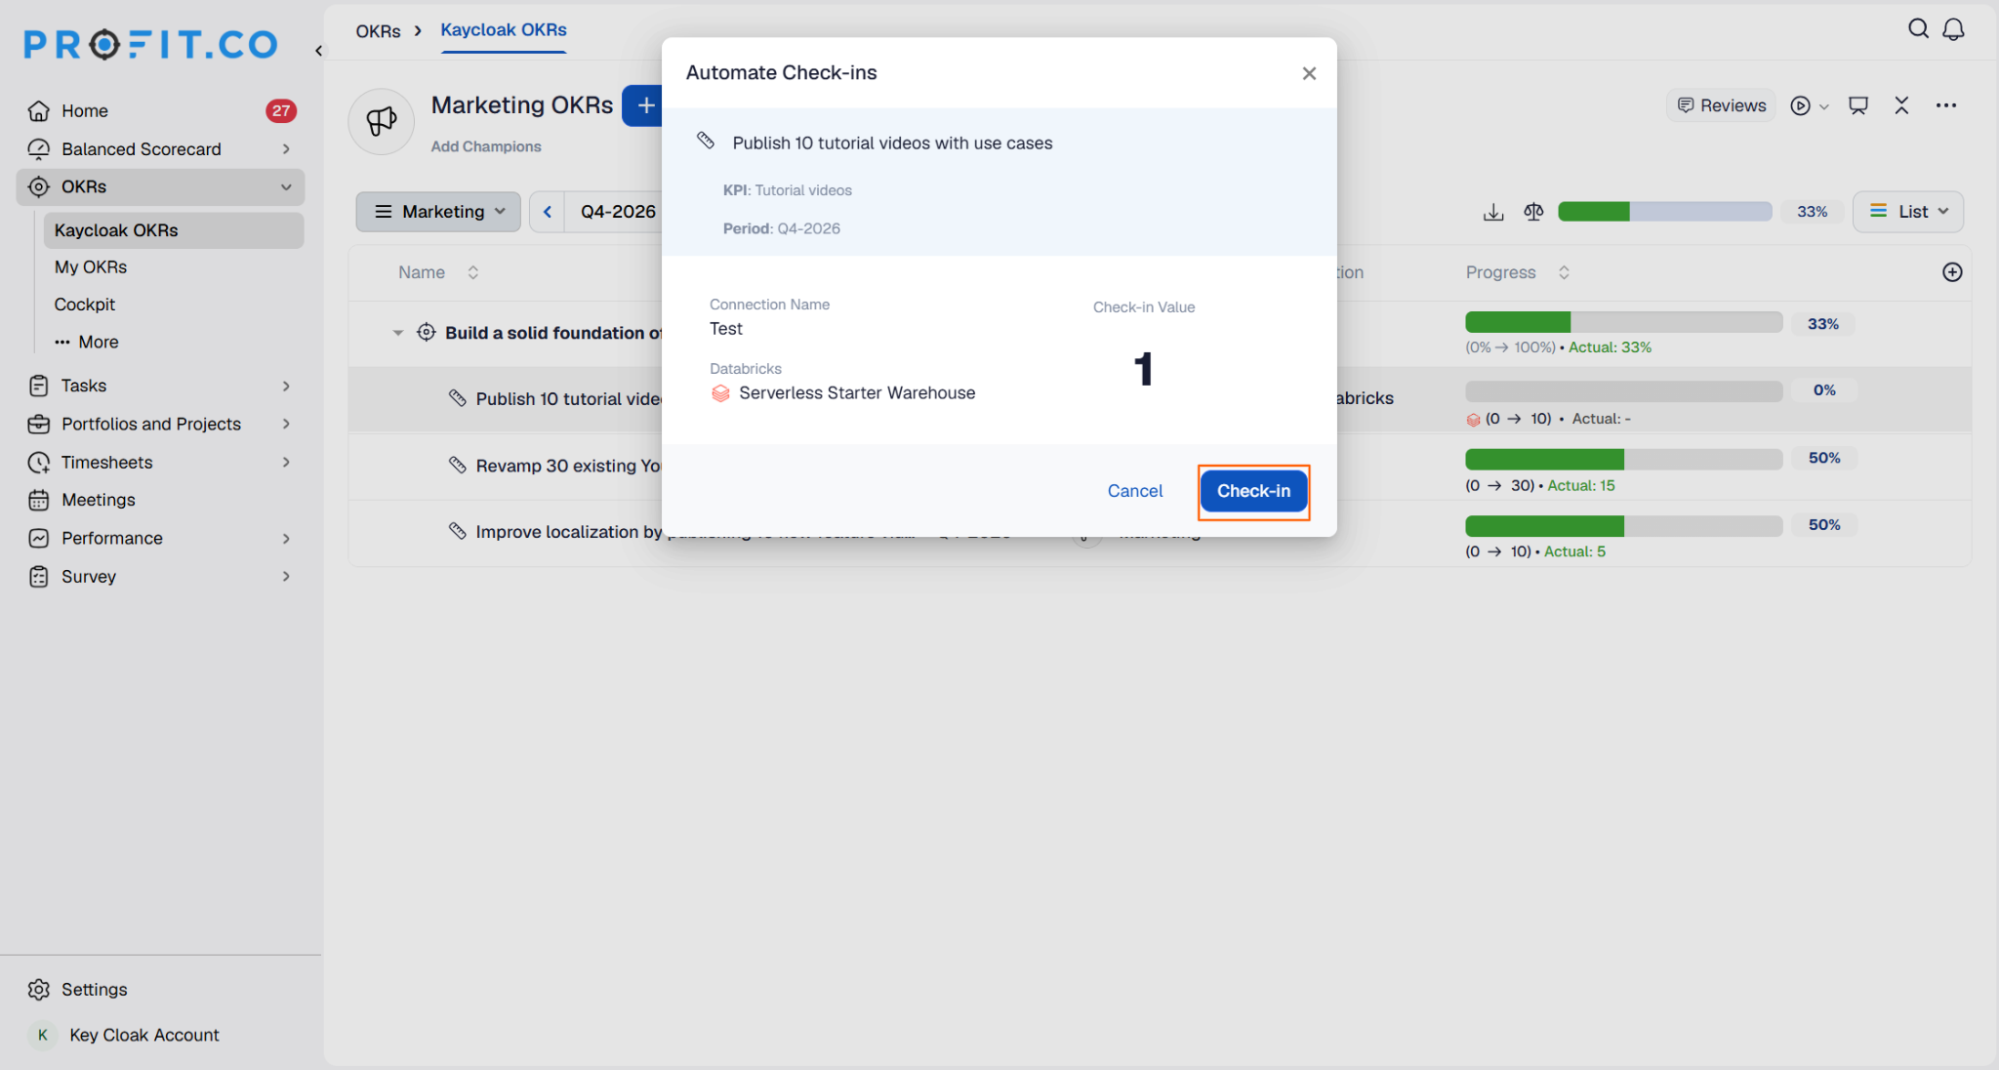Image resolution: width=1999 pixels, height=1070 pixels.
Task: Select Kaycloak OKRs breadcrumb tab
Action: point(503,30)
